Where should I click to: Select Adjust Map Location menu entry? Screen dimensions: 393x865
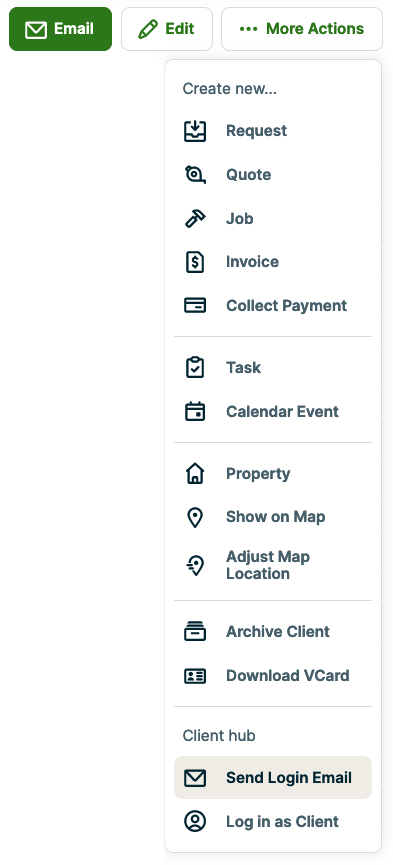coord(273,565)
